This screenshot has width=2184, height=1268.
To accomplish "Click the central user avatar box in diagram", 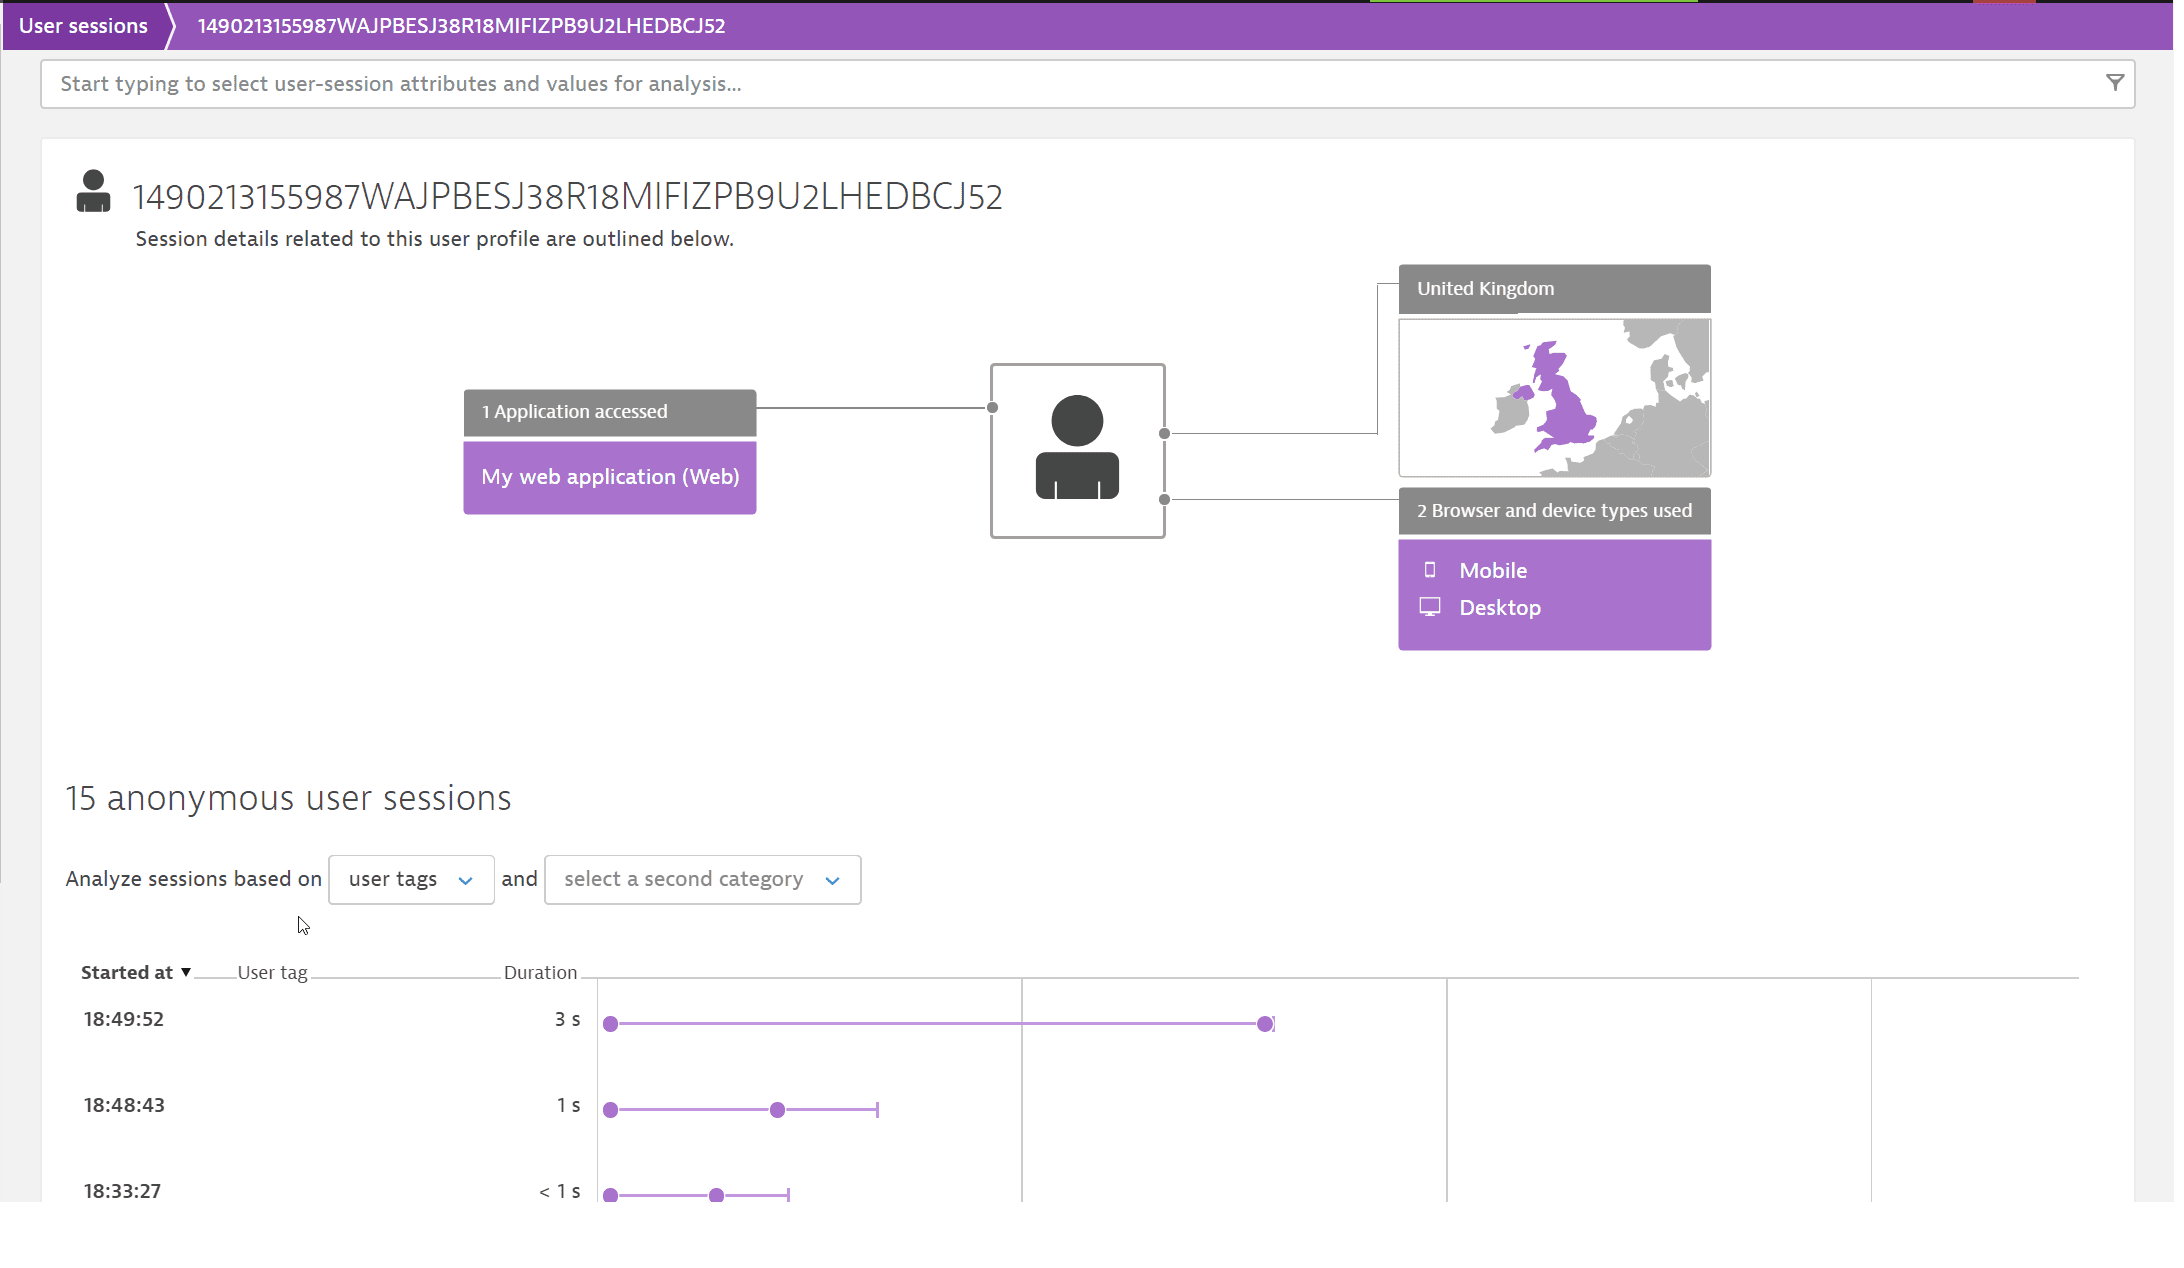I will pos(1077,451).
